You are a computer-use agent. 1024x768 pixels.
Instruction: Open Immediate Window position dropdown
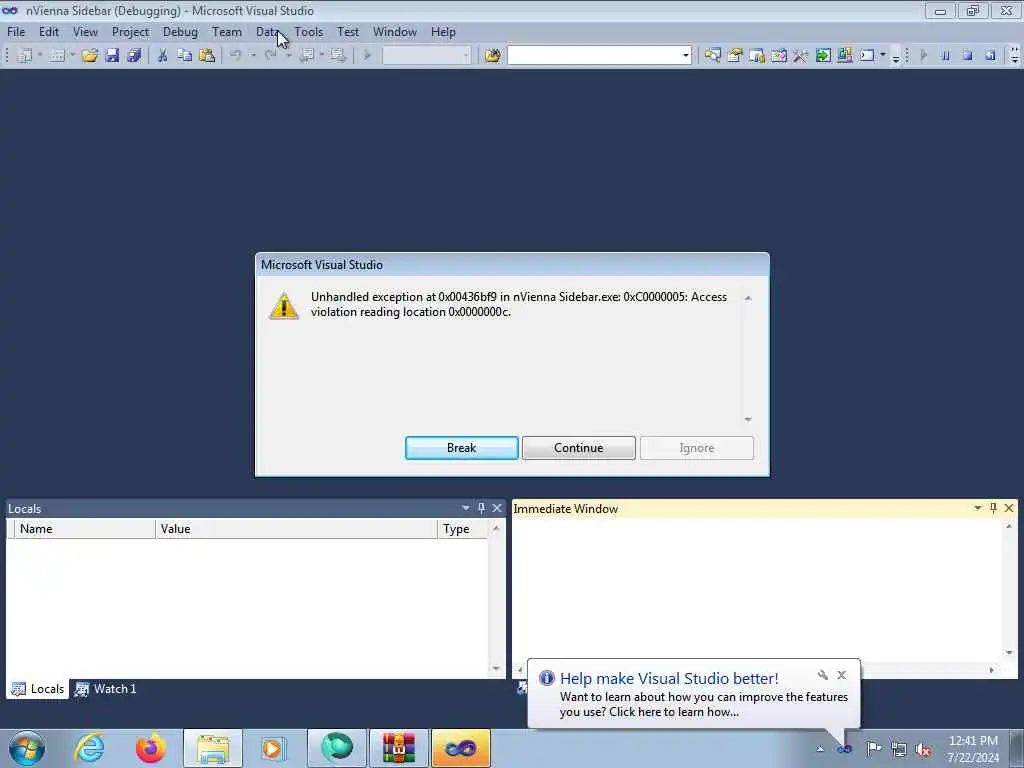coord(978,508)
